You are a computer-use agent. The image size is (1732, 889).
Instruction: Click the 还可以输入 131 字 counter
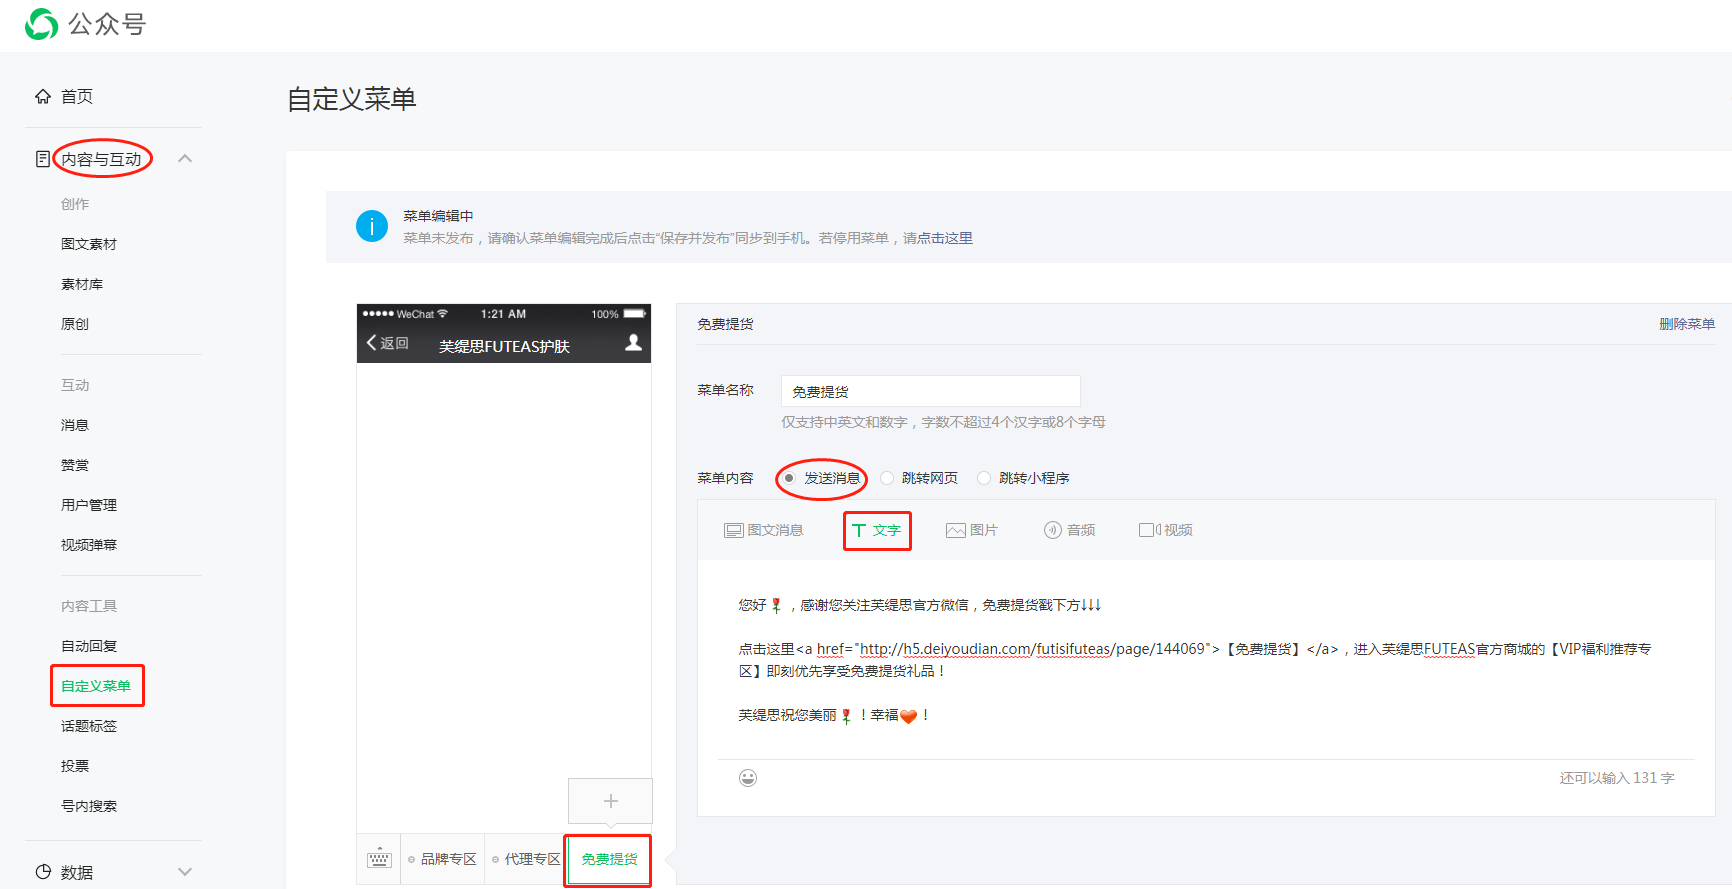[x=1617, y=778]
